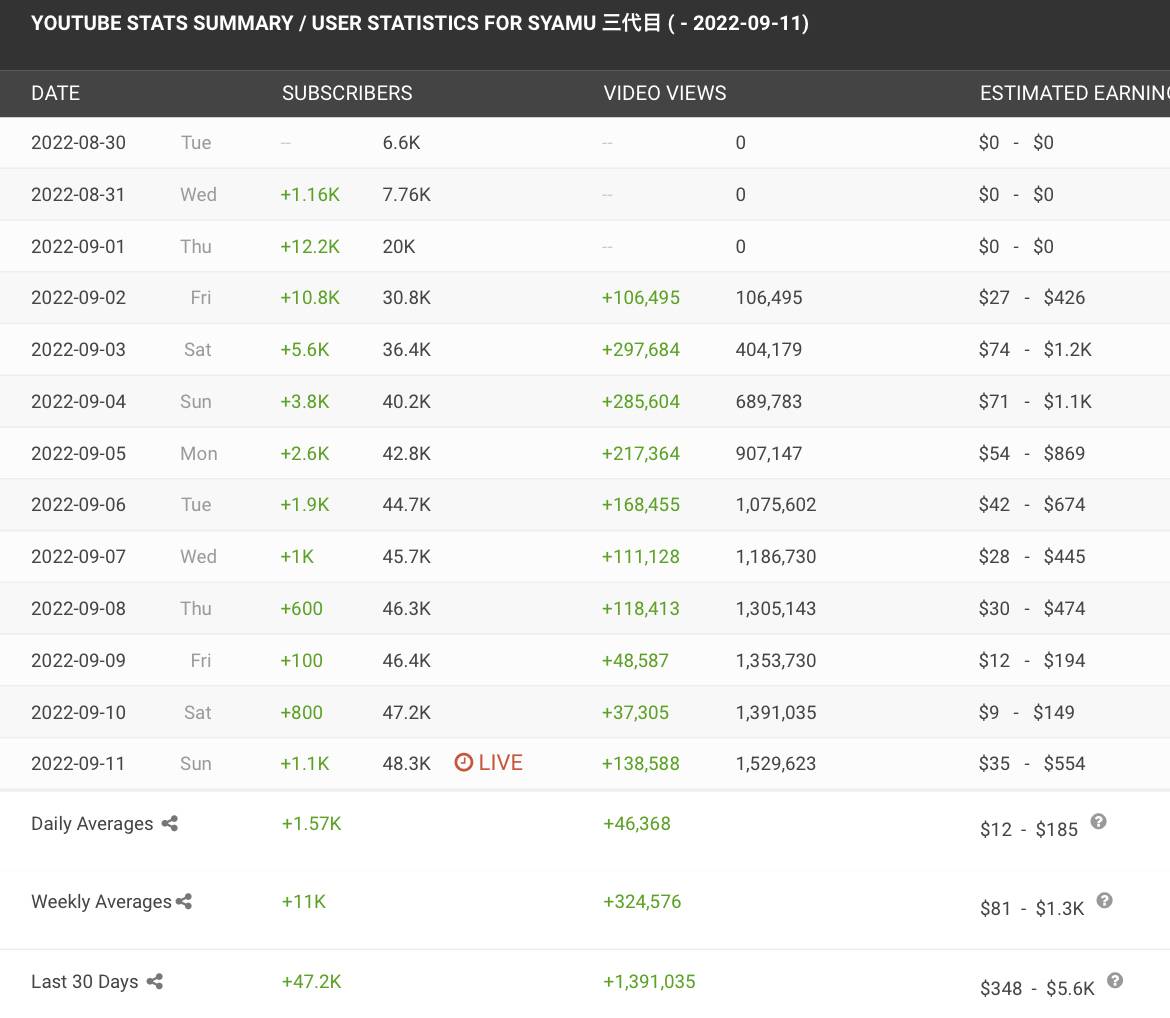Click the 1,529,623 total views figure
1170x1018 pixels.
tap(776, 764)
